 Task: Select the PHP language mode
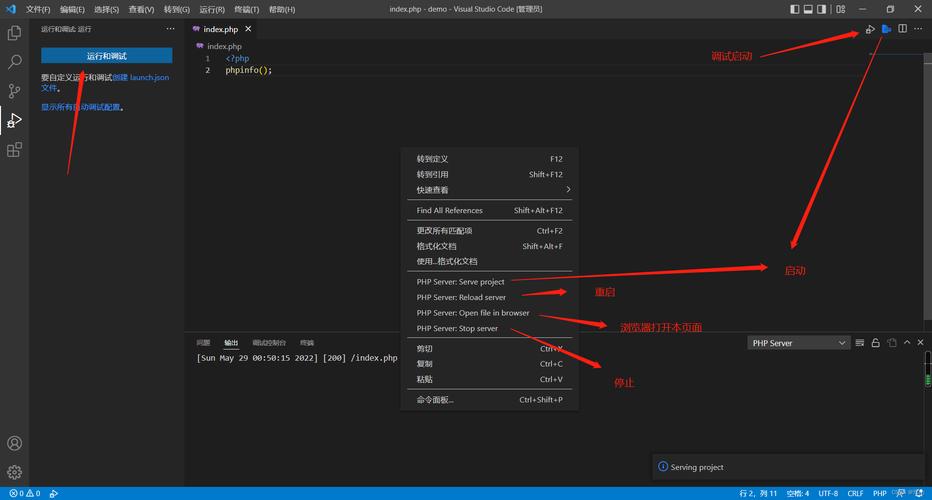click(880, 493)
